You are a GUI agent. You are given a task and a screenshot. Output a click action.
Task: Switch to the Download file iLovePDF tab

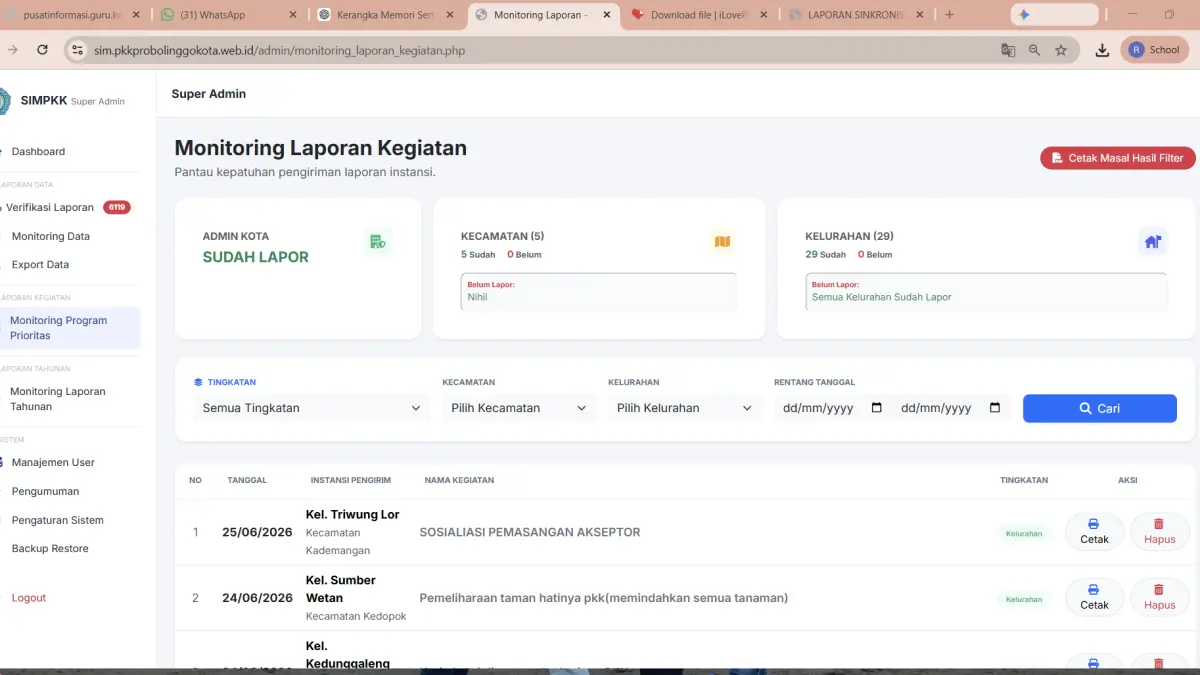click(700, 15)
